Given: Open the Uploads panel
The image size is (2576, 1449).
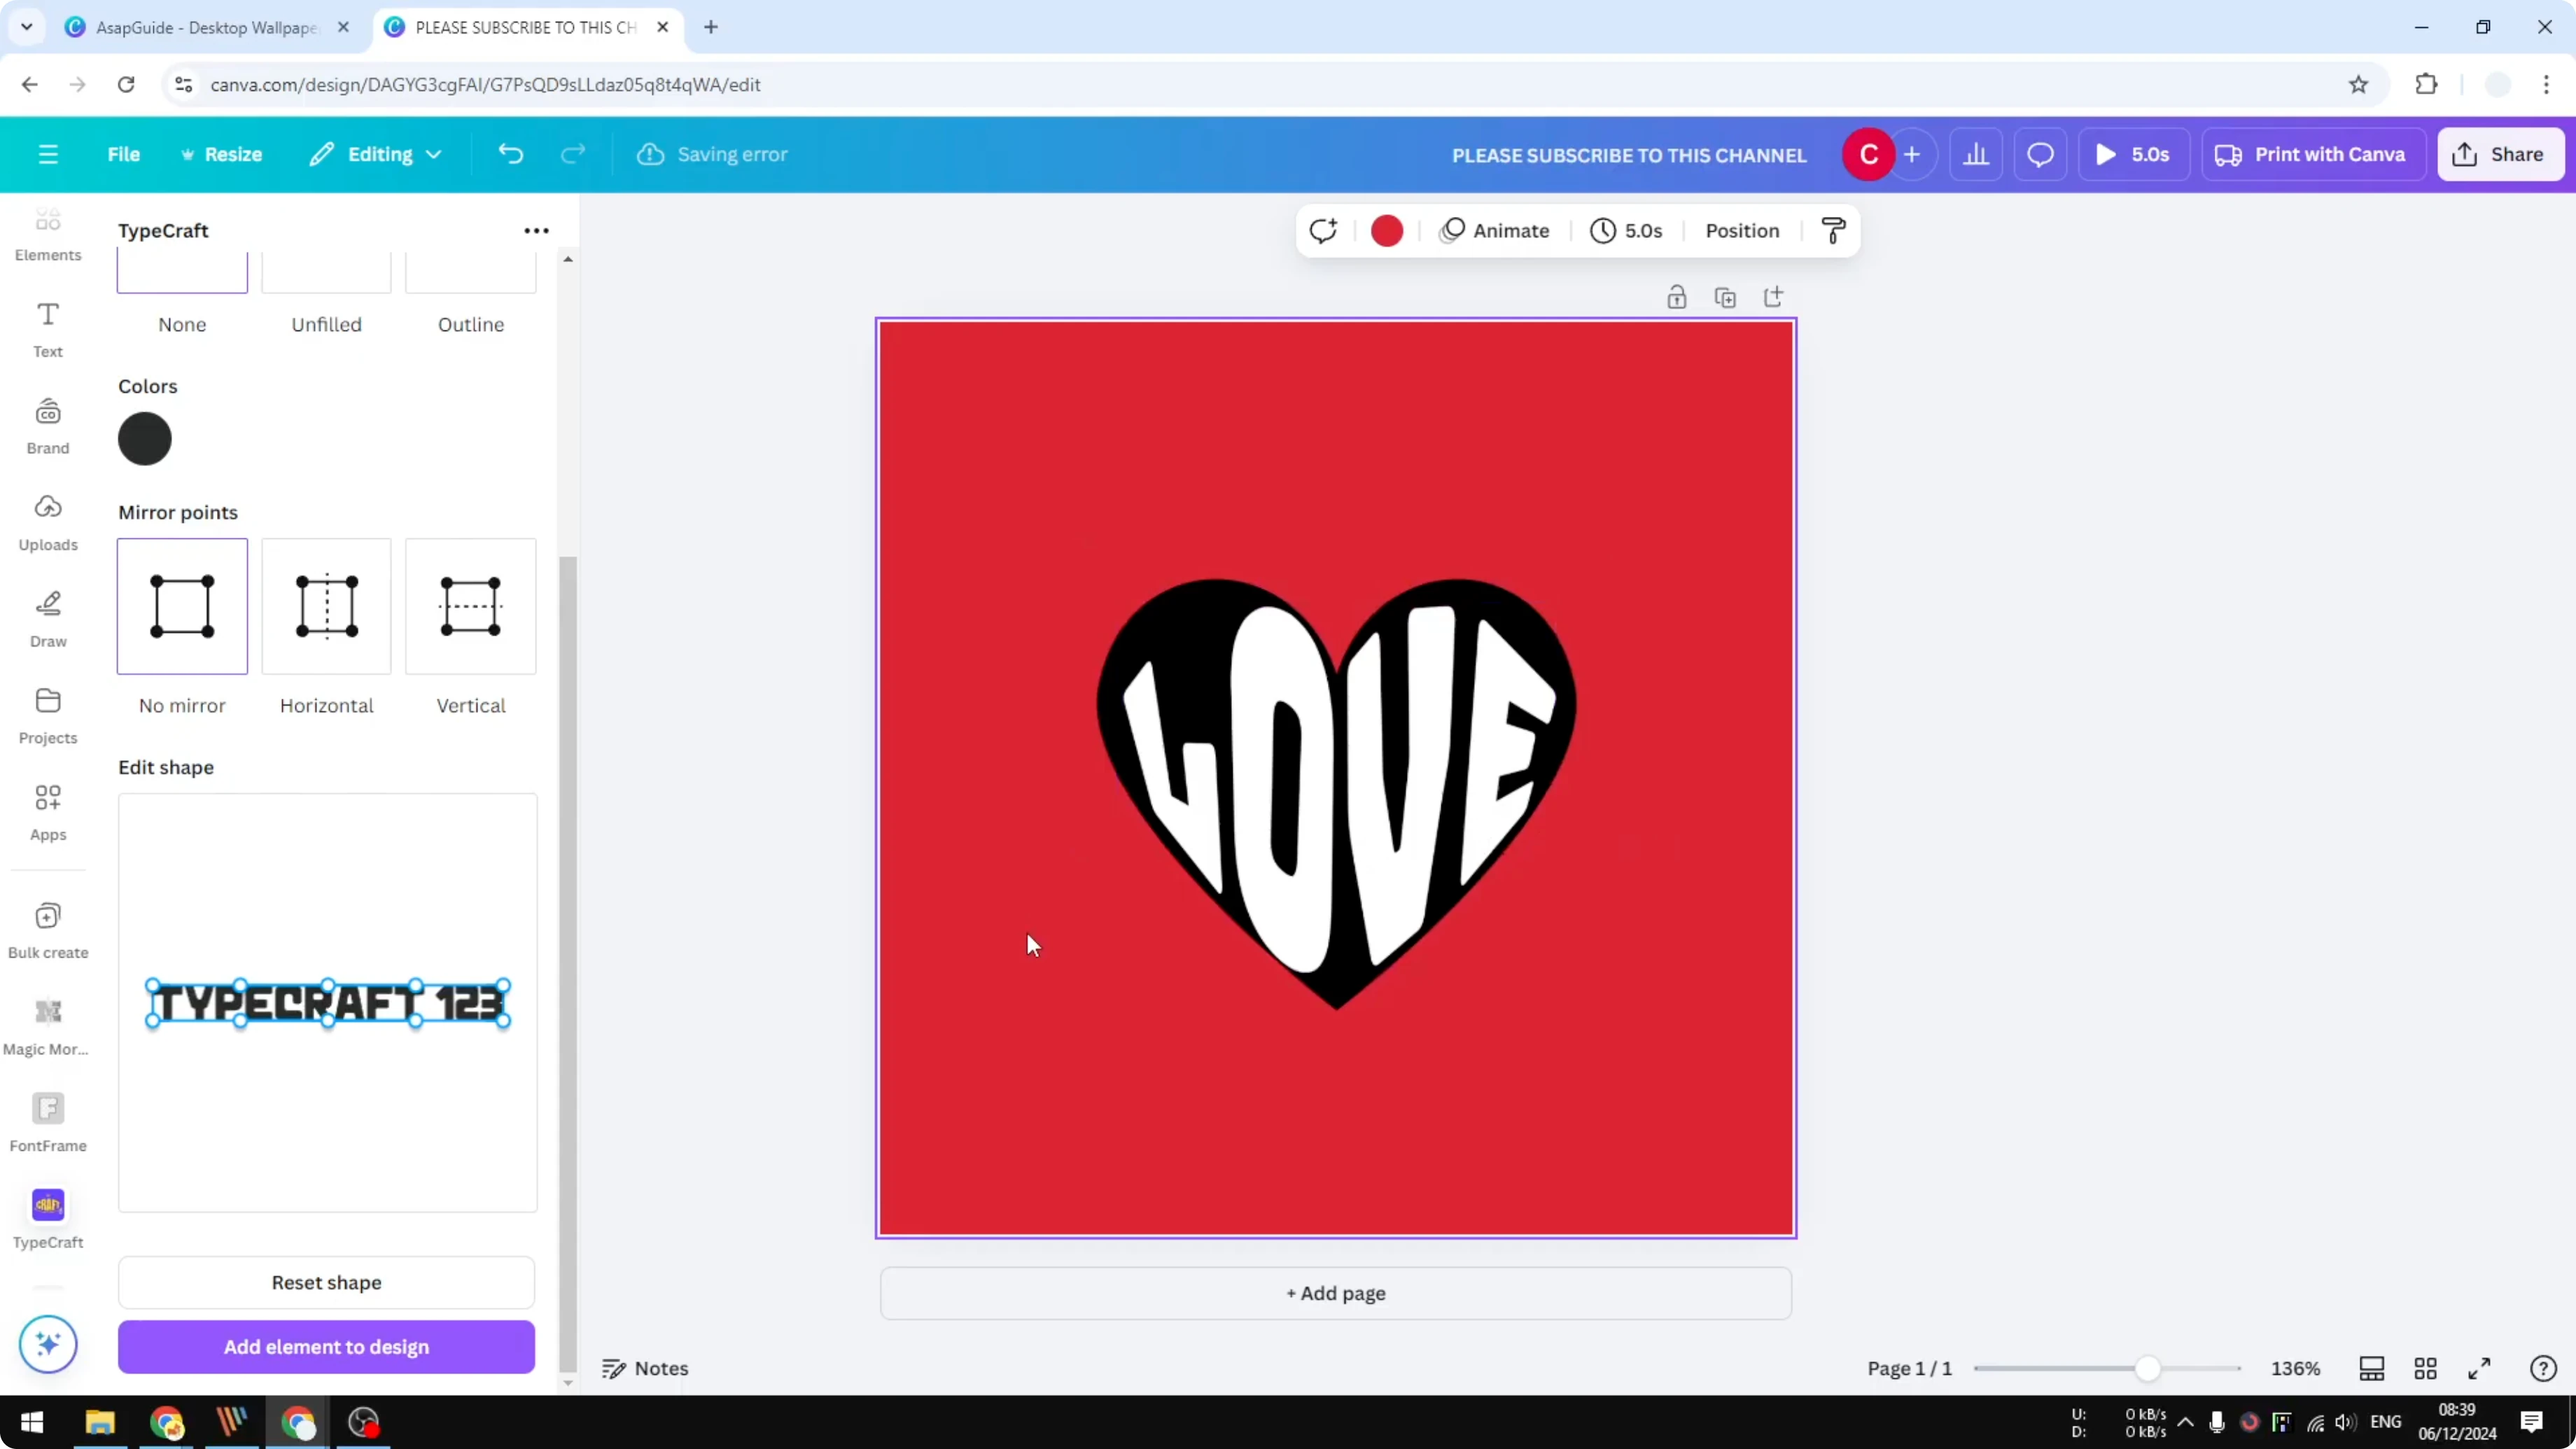Looking at the screenshot, I should pos(48,521).
